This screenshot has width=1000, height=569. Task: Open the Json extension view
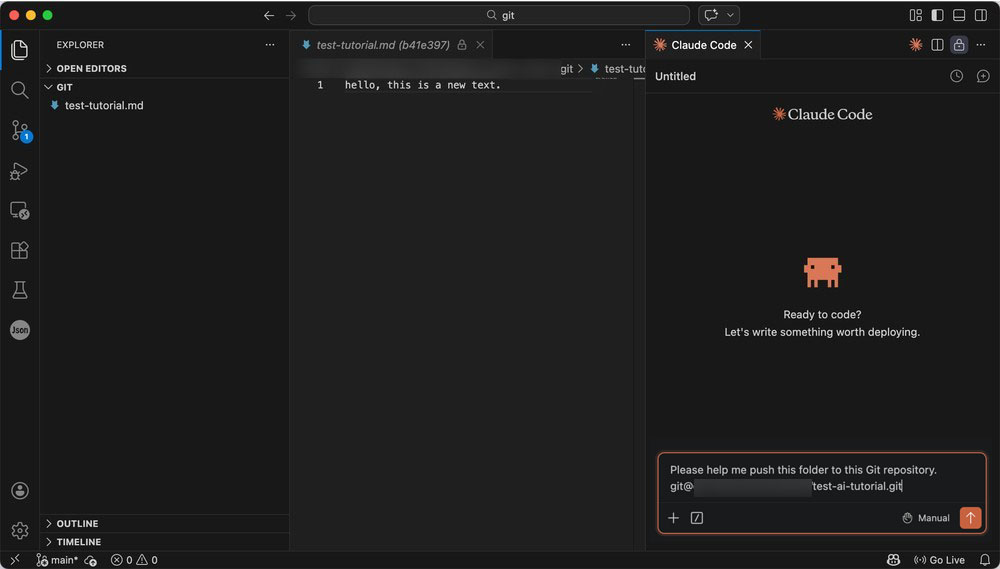coord(20,330)
